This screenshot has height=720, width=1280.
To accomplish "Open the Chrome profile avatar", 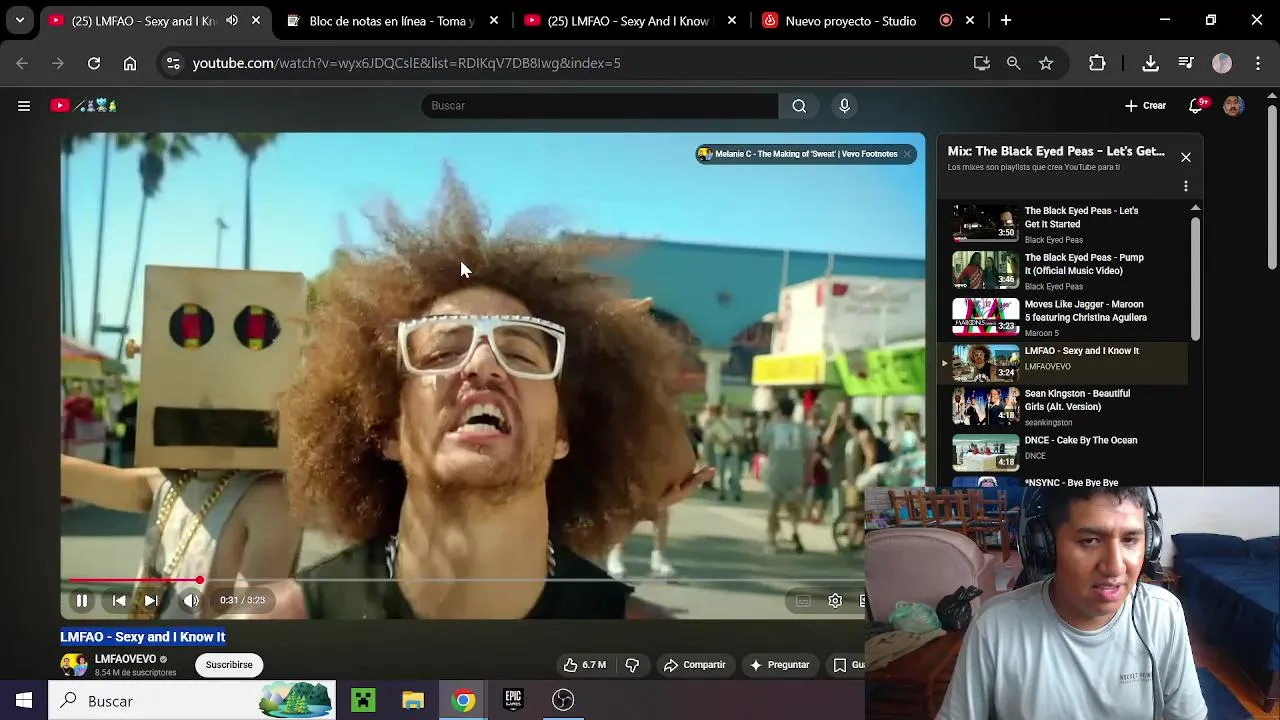I will click(x=1222, y=63).
